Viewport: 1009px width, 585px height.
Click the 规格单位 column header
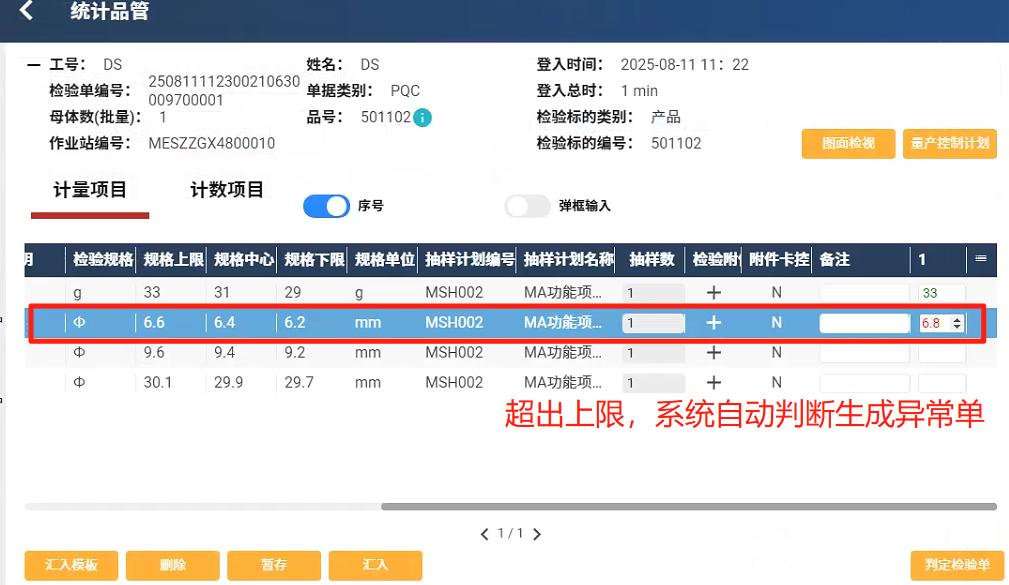(385, 259)
